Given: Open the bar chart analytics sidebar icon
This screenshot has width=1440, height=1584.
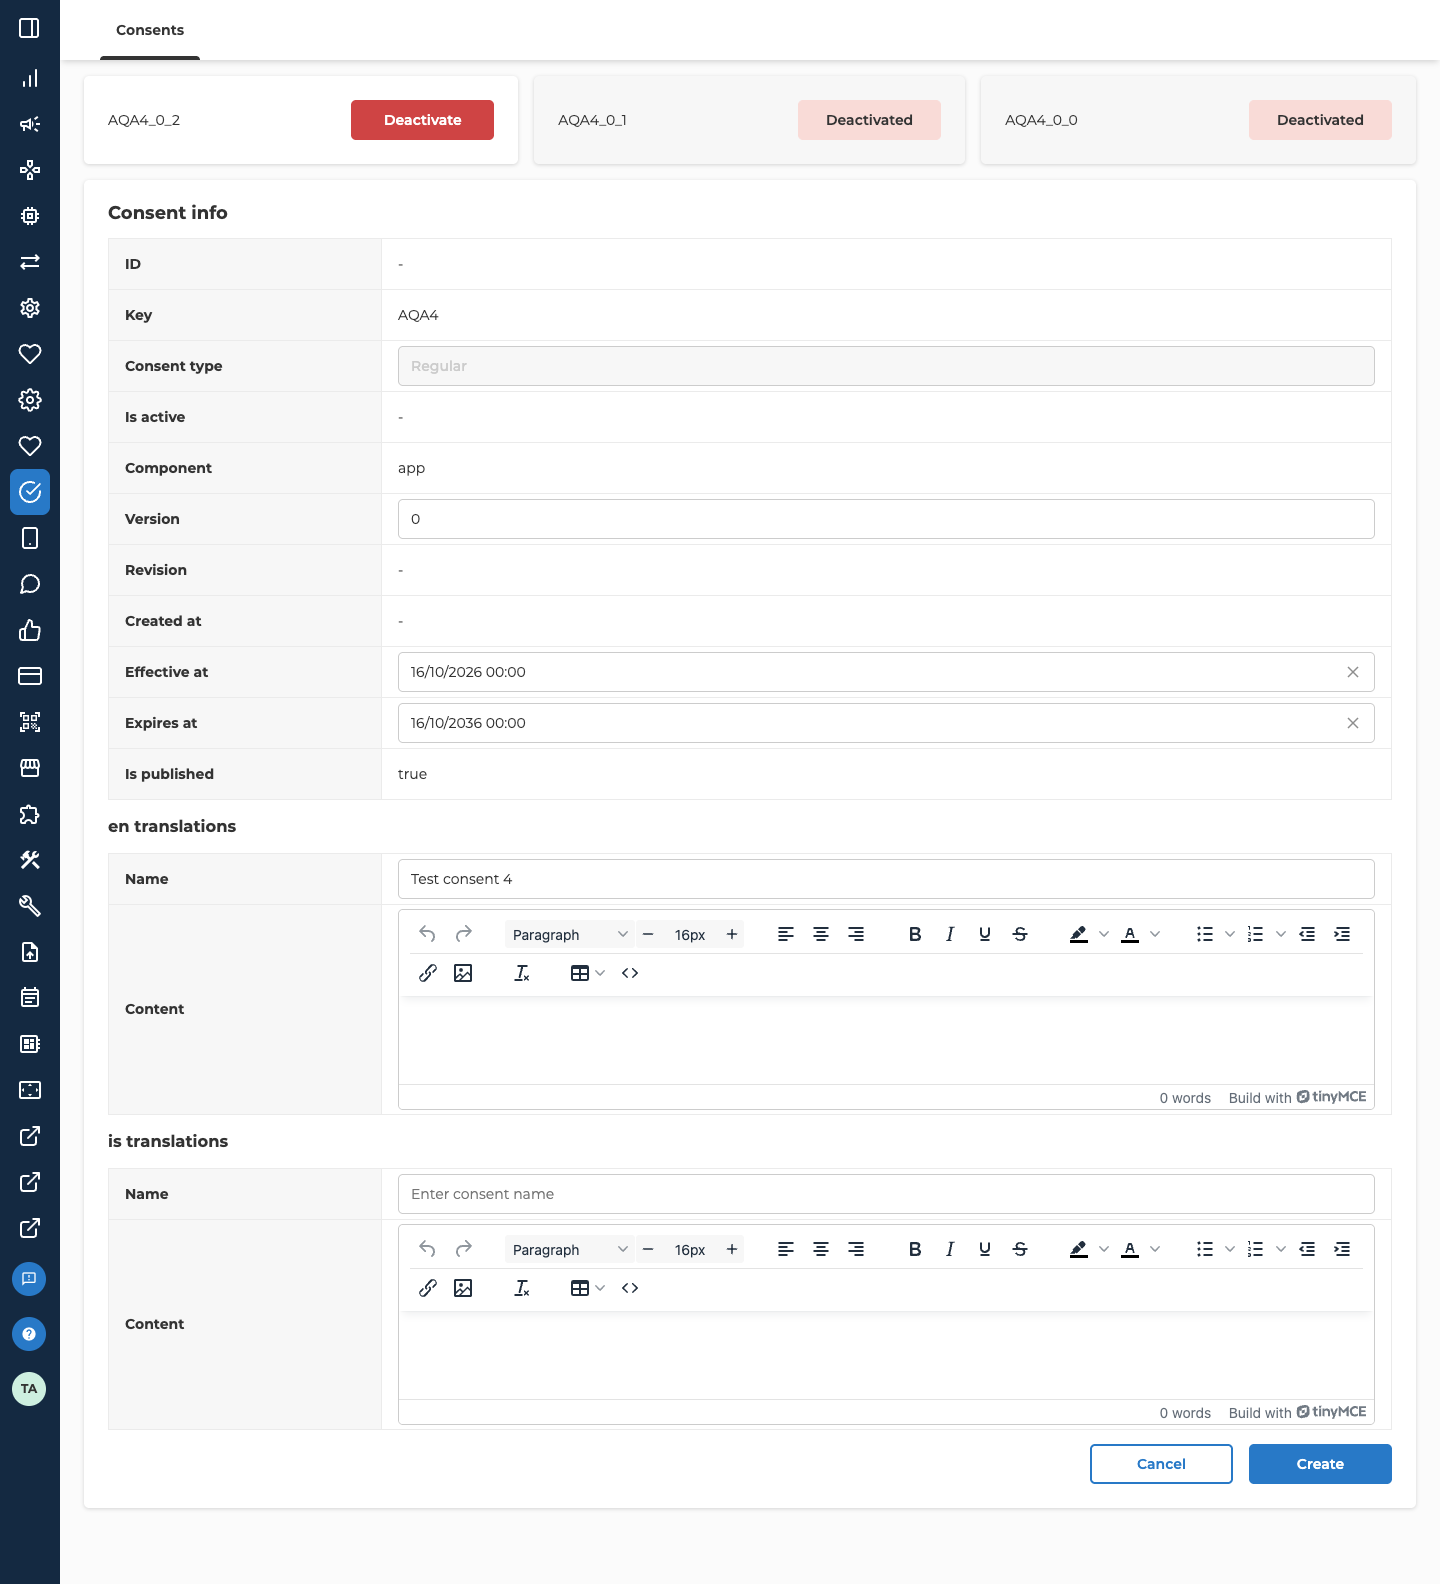Looking at the screenshot, I should (30, 78).
